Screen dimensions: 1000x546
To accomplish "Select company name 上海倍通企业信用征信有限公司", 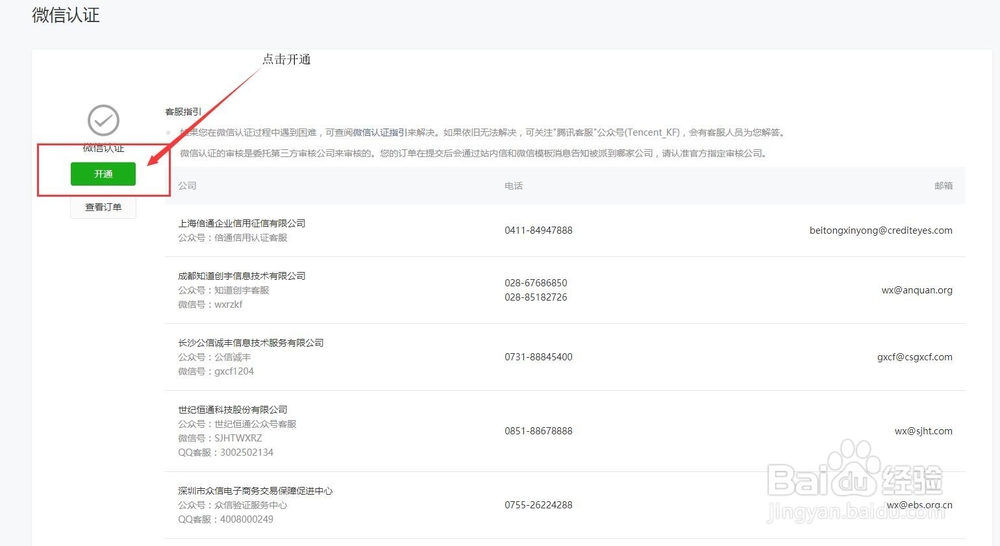I will click(x=242, y=223).
